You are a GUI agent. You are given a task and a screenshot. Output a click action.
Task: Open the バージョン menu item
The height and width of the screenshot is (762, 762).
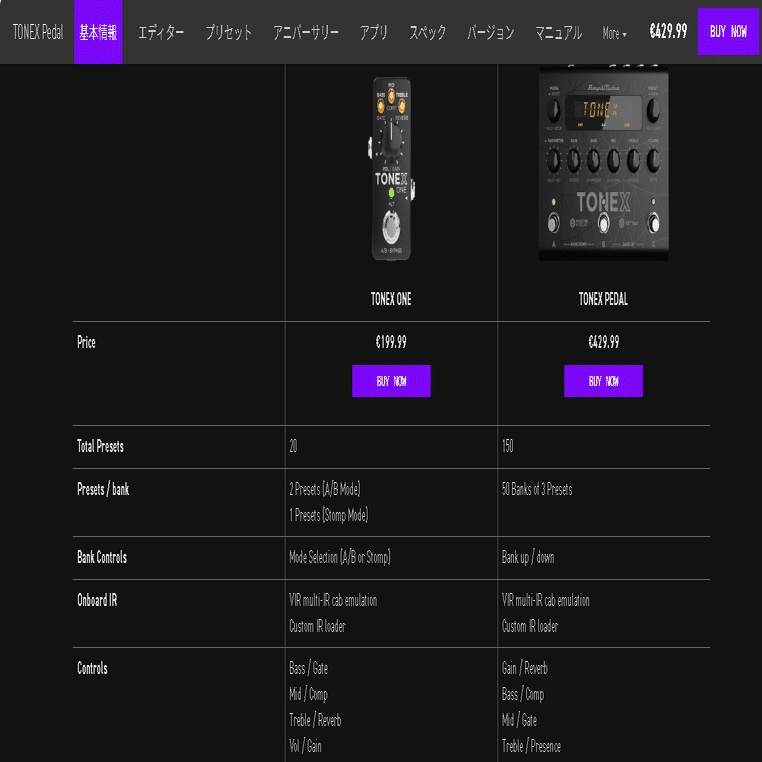(x=490, y=33)
